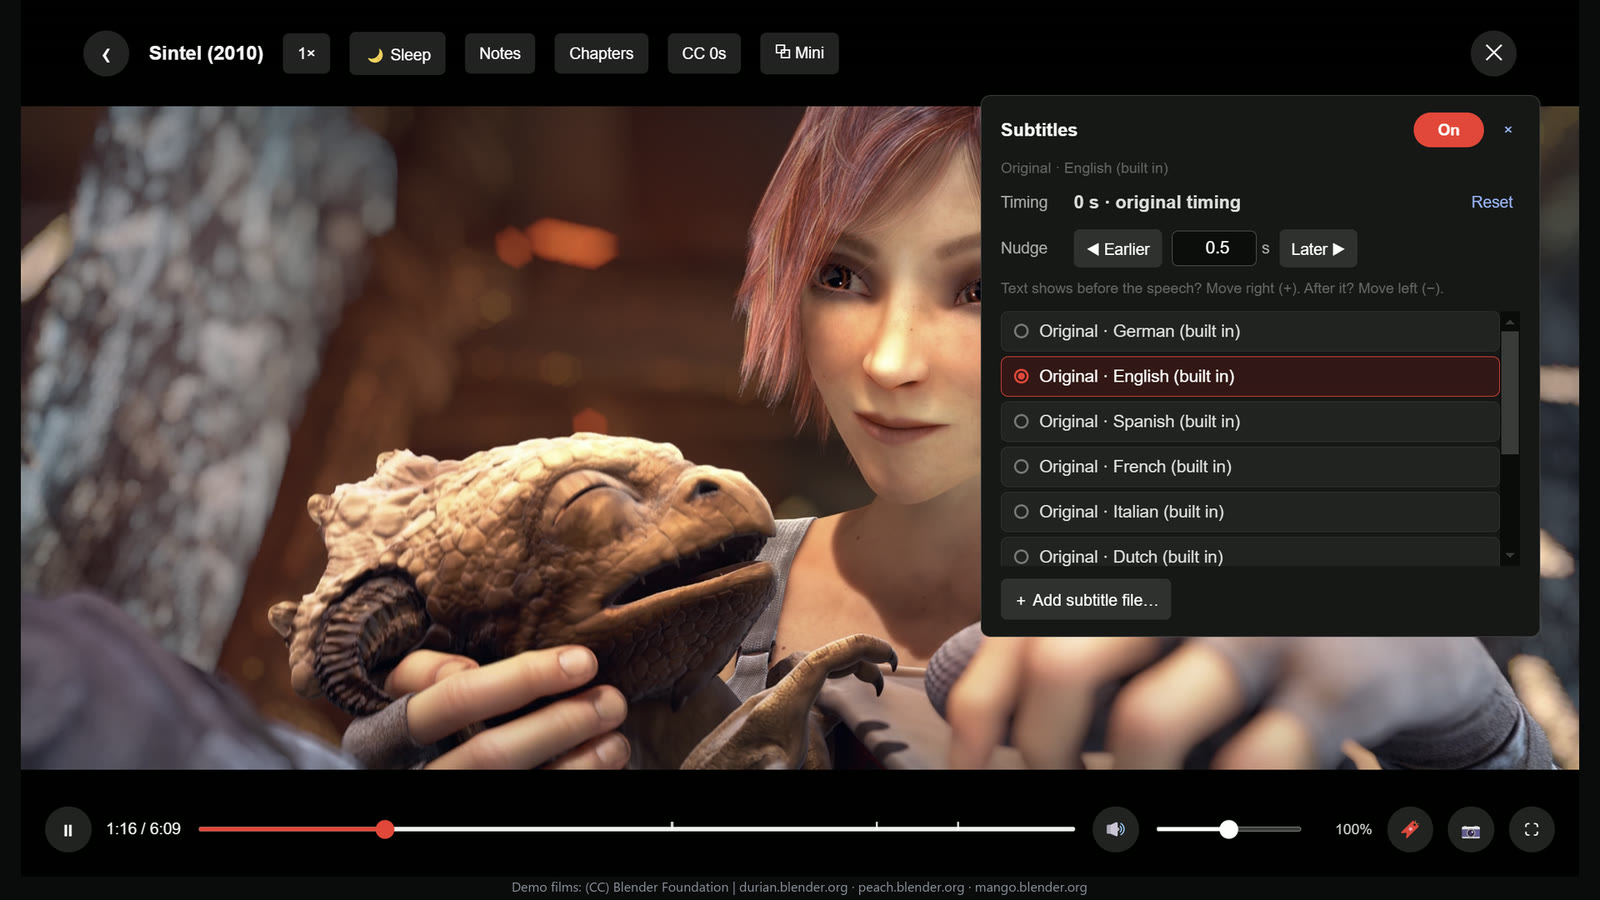Close the Subtitles panel
The image size is (1600, 900).
click(x=1508, y=130)
